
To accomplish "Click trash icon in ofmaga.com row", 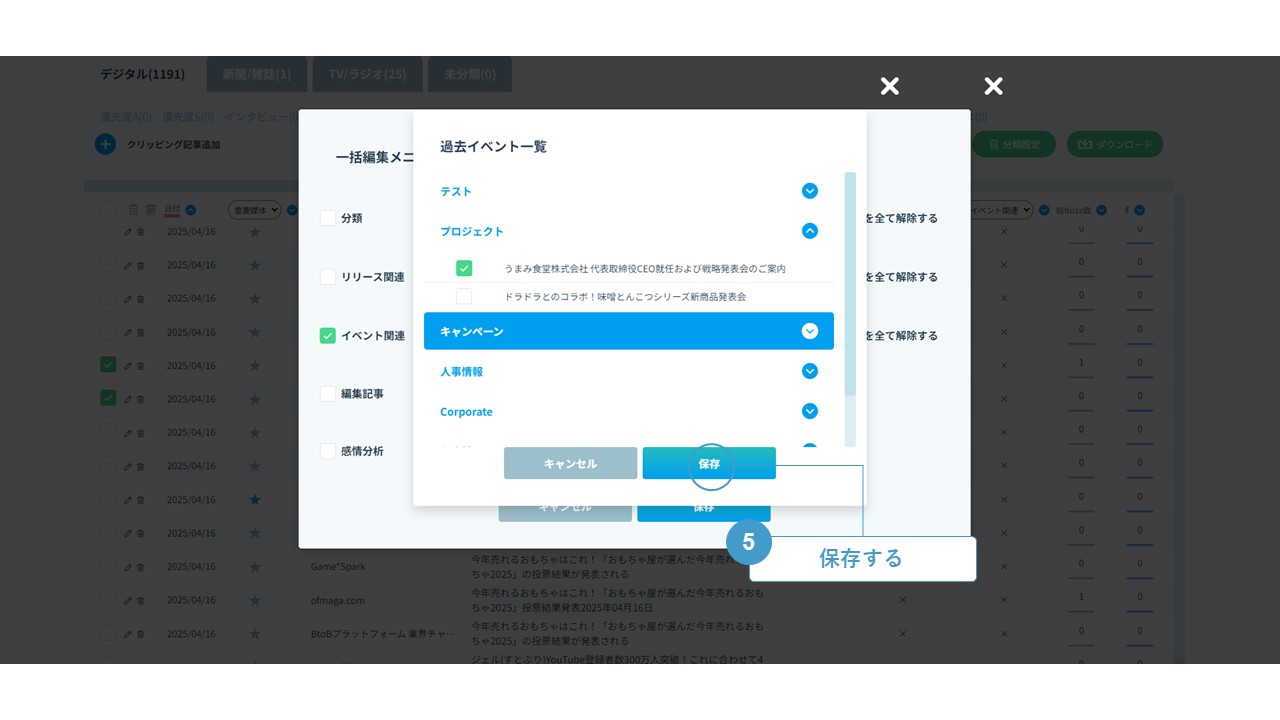I will 140,600.
